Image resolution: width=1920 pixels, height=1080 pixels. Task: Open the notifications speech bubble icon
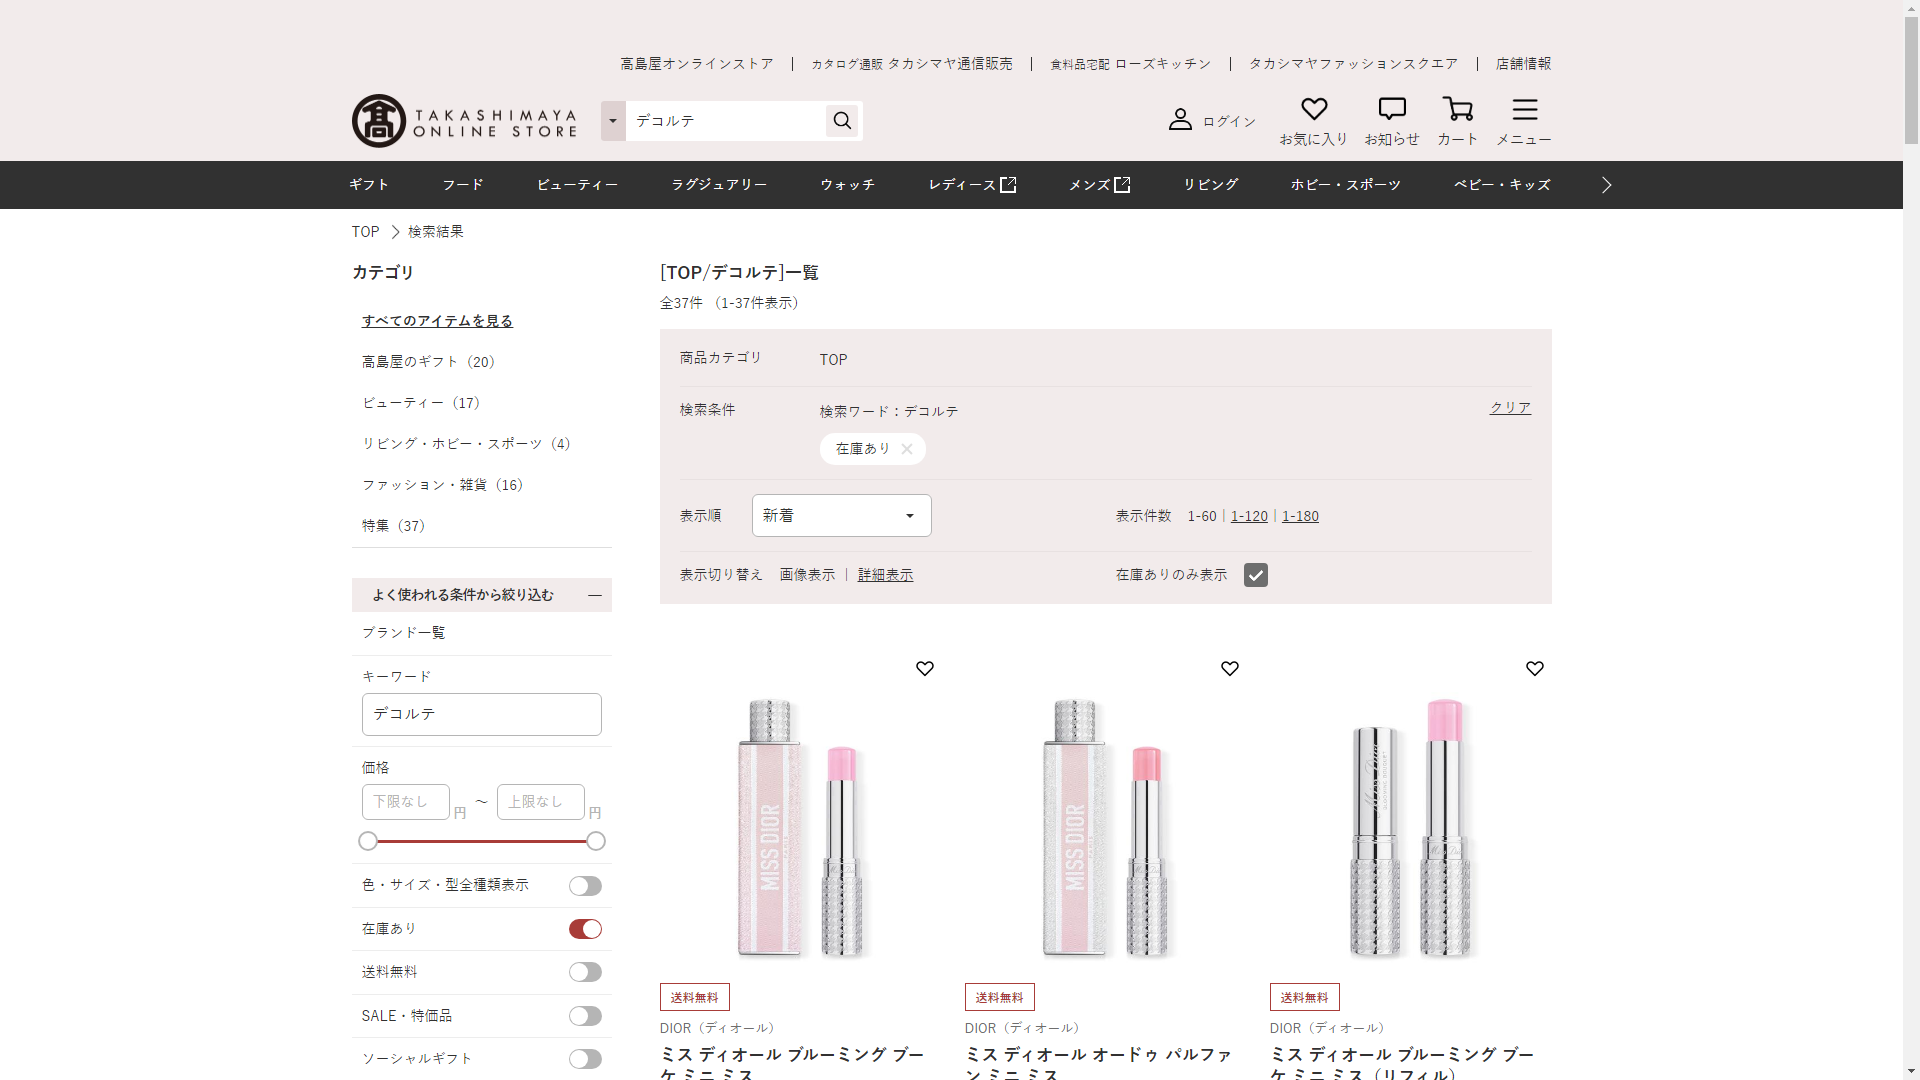[x=1391, y=109]
